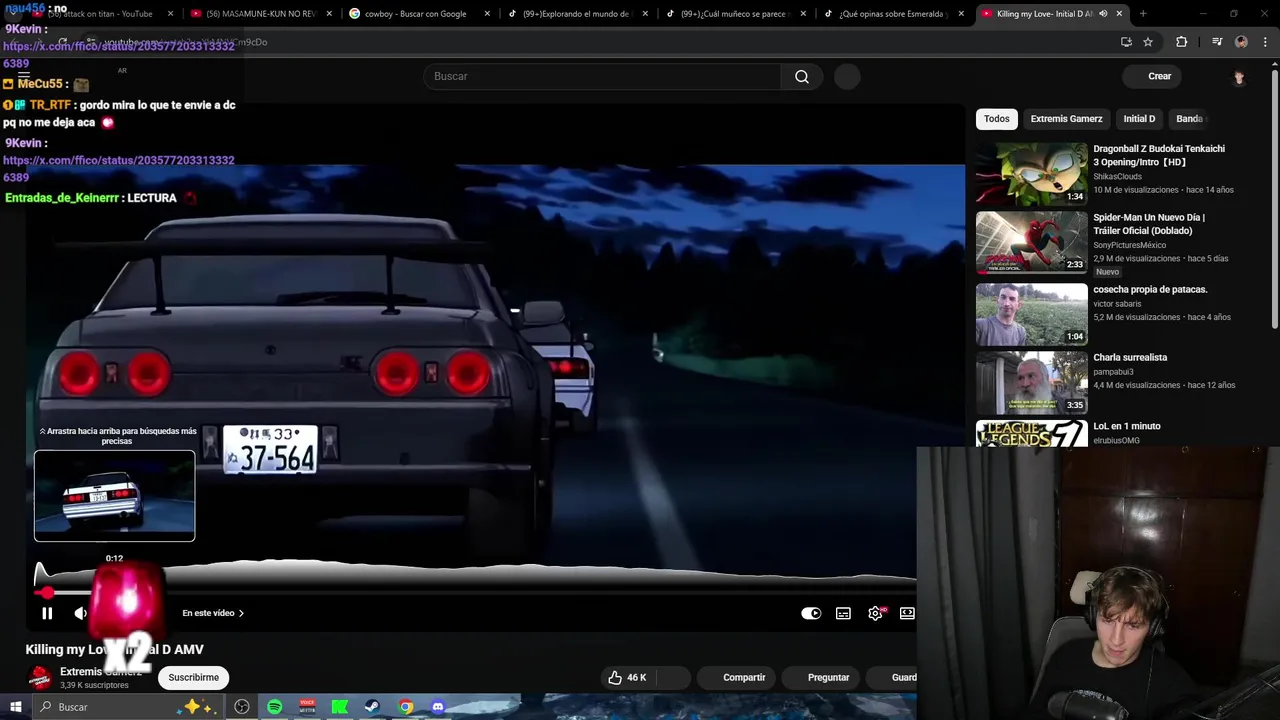Click the install app icon in address bar

[1126, 42]
